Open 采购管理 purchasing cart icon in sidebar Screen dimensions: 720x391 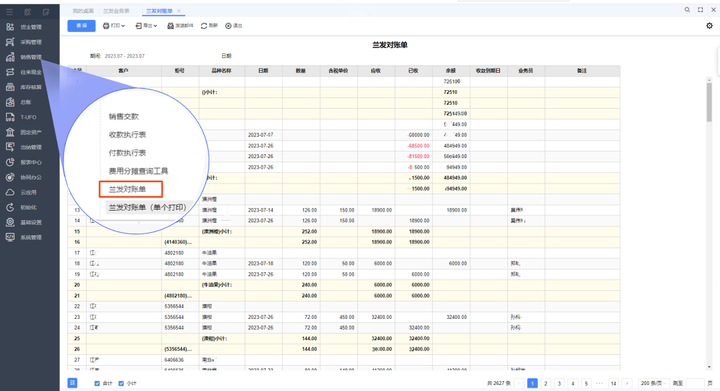pos(10,42)
